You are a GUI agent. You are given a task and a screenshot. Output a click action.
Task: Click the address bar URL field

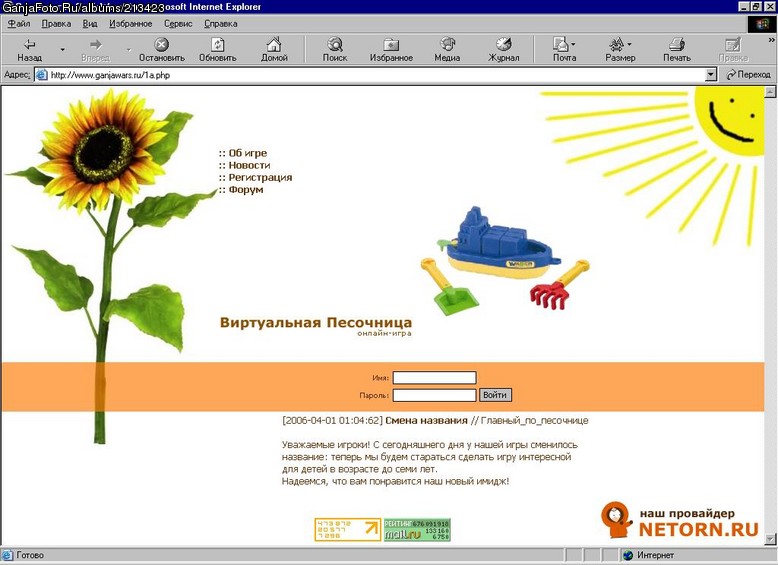(377, 75)
